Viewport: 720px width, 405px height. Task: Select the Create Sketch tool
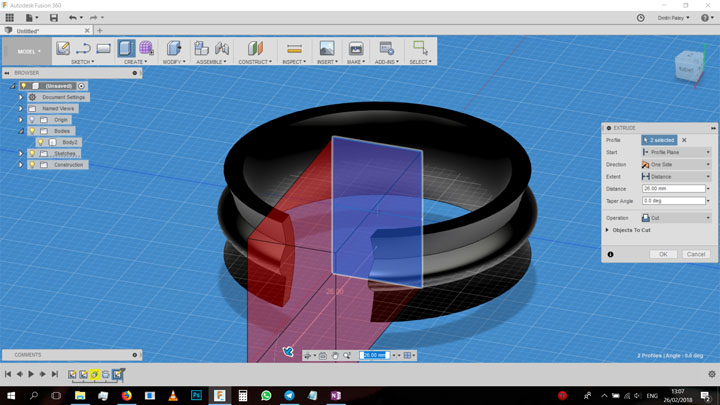tap(63, 48)
